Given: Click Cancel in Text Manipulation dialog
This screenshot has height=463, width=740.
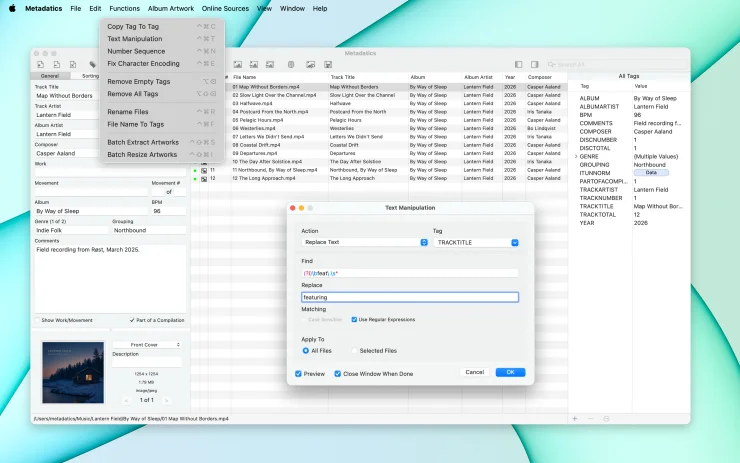Looking at the screenshot, I should [x=474, y=372].
